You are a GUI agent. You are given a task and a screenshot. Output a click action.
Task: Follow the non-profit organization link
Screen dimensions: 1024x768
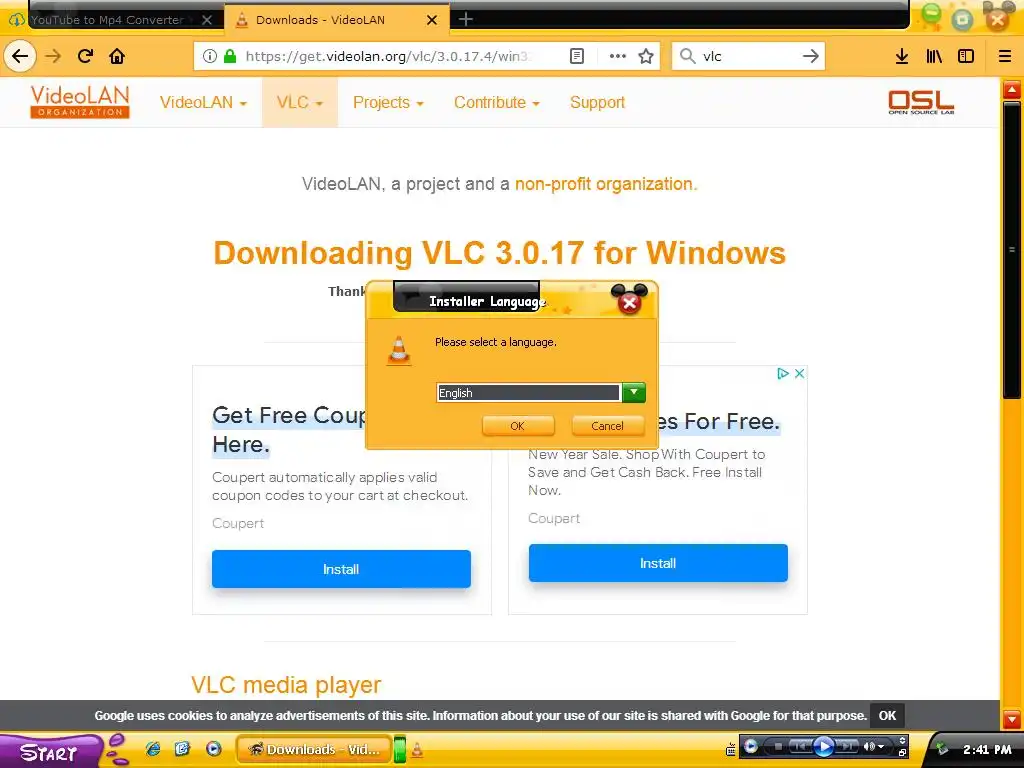[x=605, y=184]
